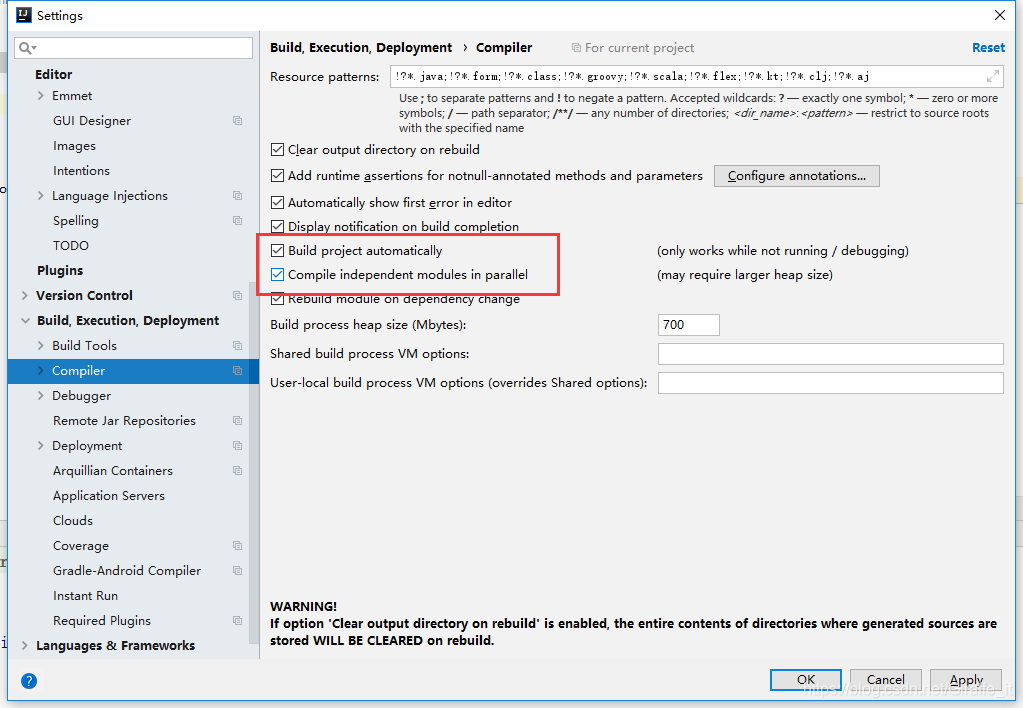Toggle Compile independent modules in parallel
The height and width of the screenshot is (708, 1023).
point(277,275)
